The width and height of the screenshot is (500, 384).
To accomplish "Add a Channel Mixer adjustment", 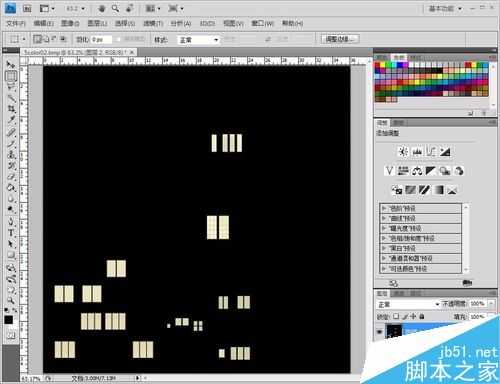I will coord(459,171).
